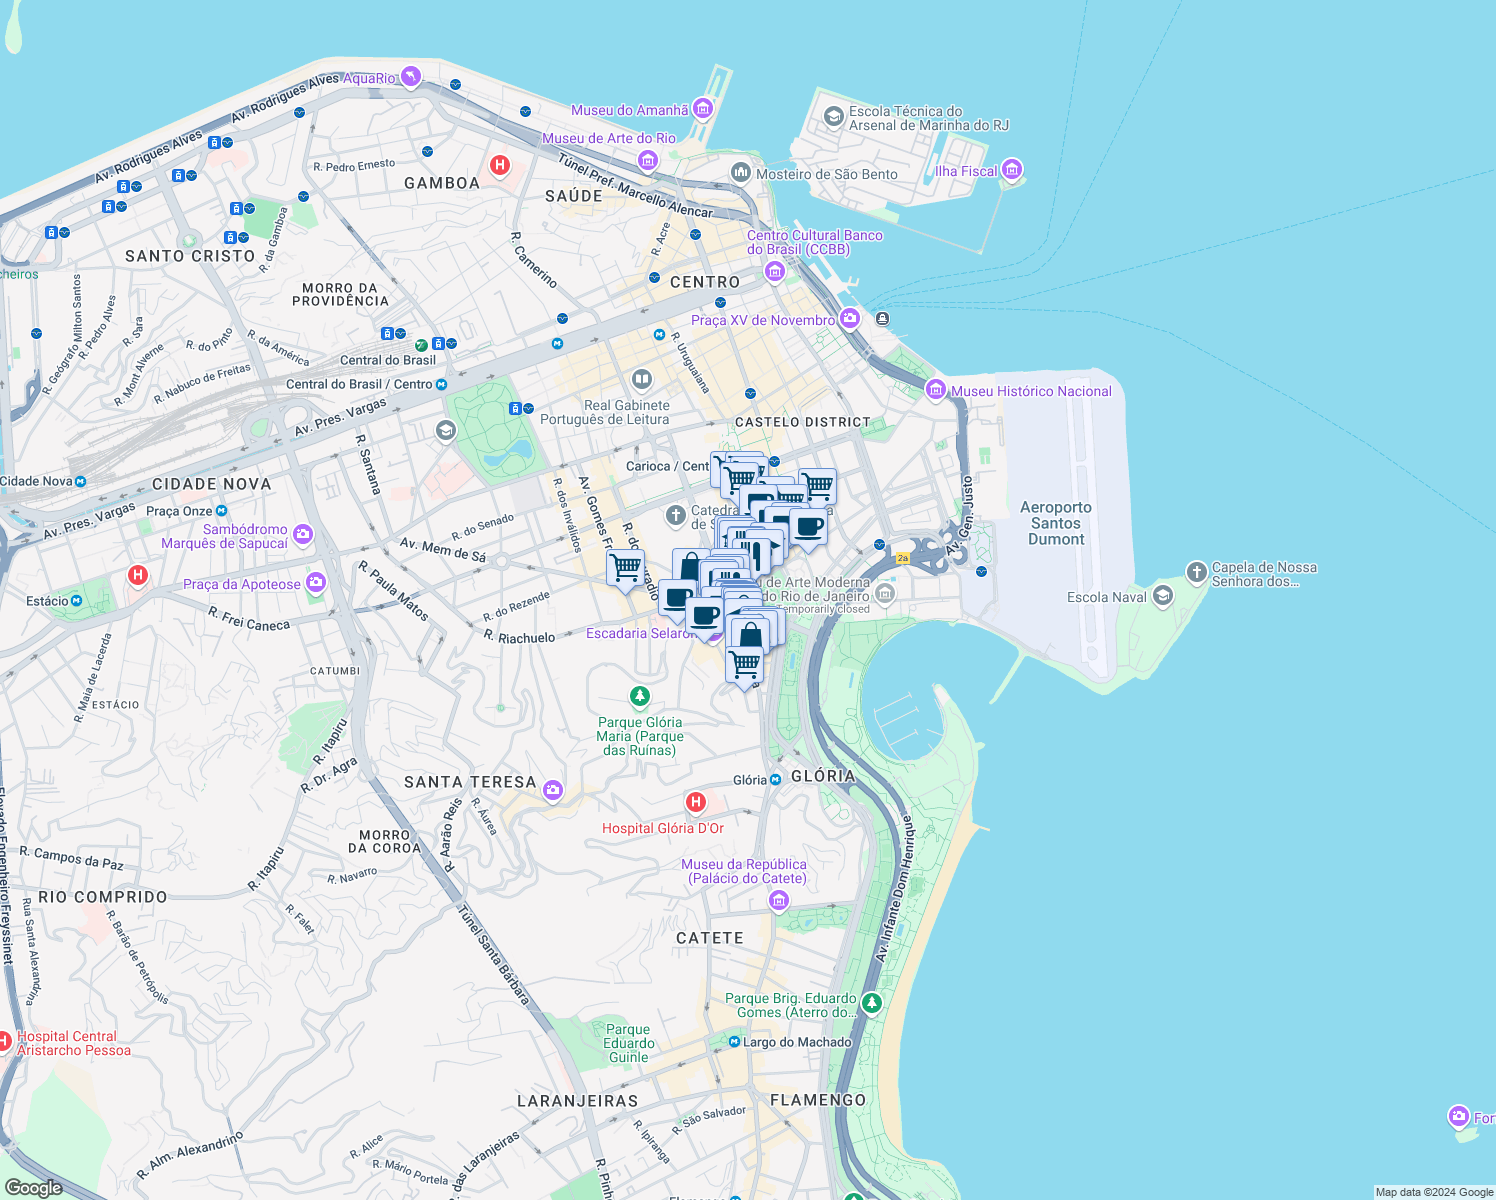Screen dimensions: 1496x1200
Task: Click the Praça XV de Novembro camera marker
Action: coord(849,319)
